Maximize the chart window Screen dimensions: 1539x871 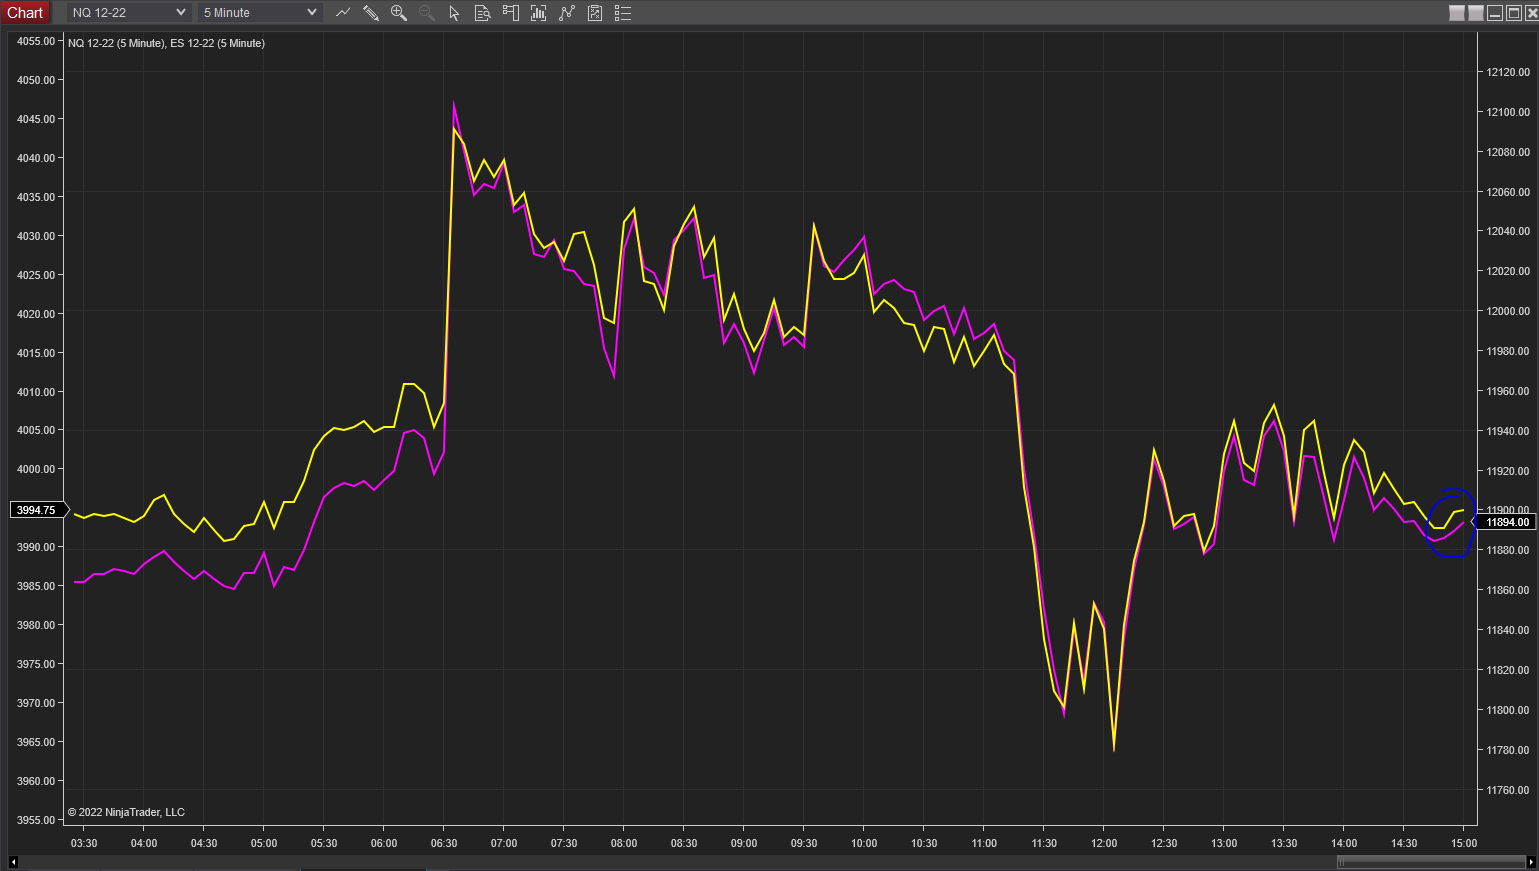tap(1514, 13)
